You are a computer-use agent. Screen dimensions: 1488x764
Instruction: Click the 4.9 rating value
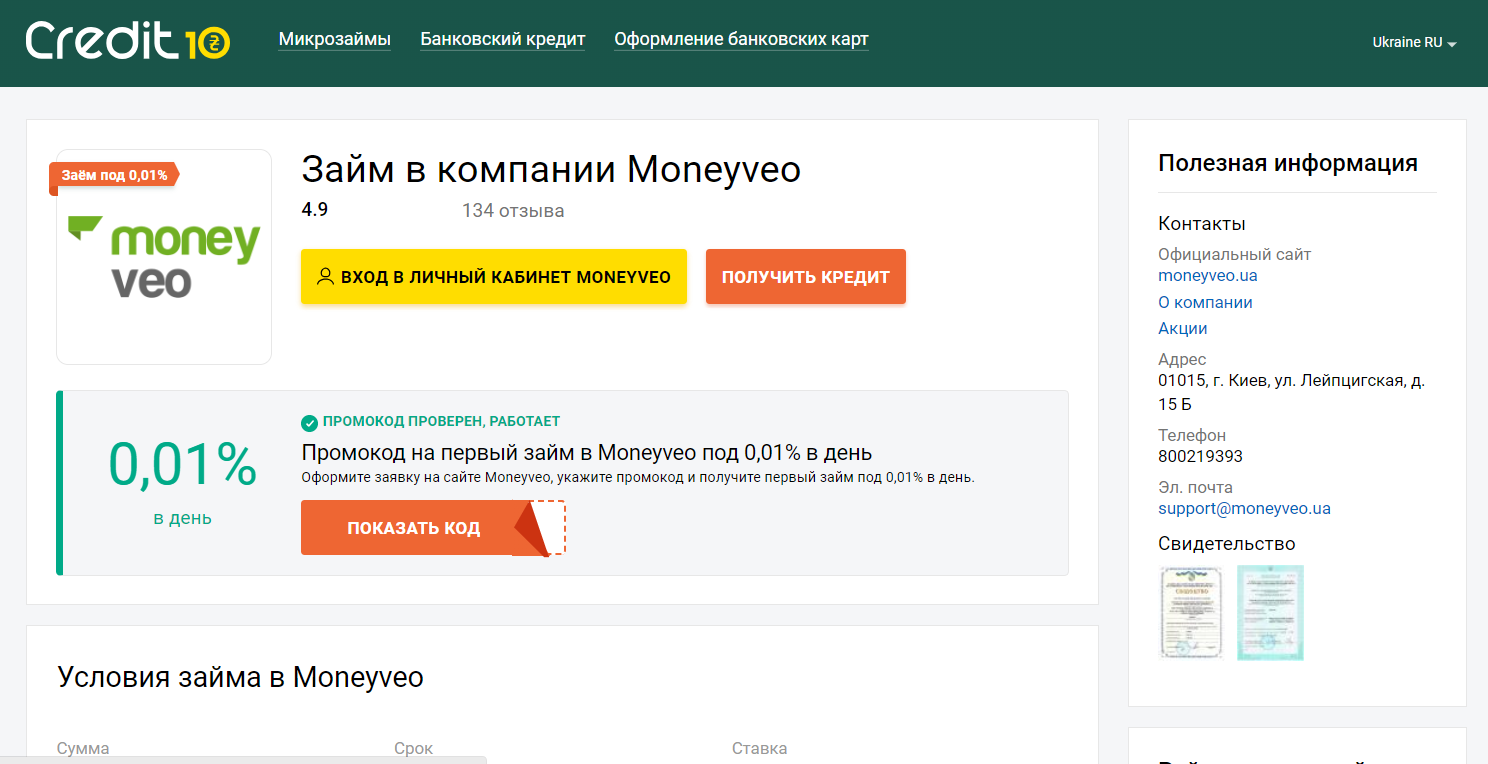coord(314,210)
